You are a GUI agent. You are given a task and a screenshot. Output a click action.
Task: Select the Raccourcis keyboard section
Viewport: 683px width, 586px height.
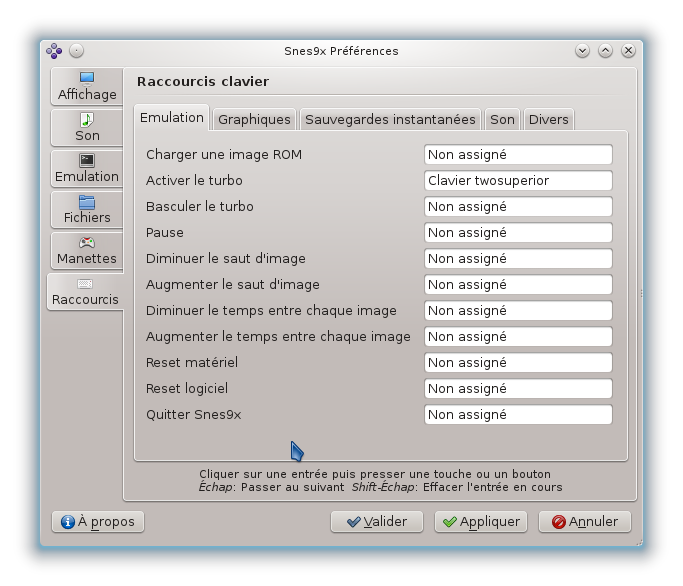click(85, 291)
